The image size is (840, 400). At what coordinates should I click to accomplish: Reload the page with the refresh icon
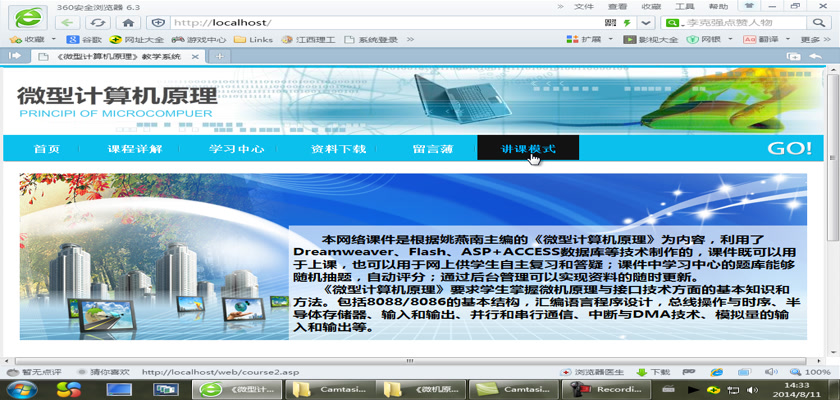(x=98, y=22)
